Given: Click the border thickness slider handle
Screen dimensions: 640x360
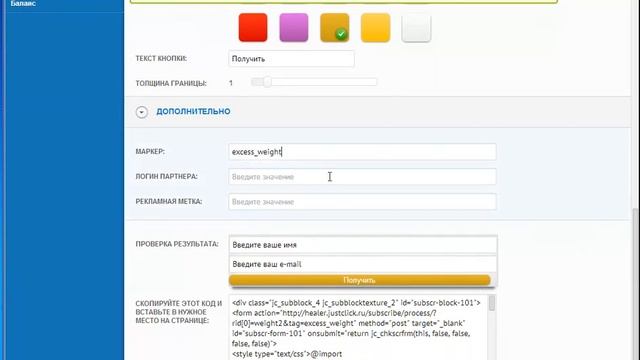Looking at the screenshot, I should [x=267, y=82].
